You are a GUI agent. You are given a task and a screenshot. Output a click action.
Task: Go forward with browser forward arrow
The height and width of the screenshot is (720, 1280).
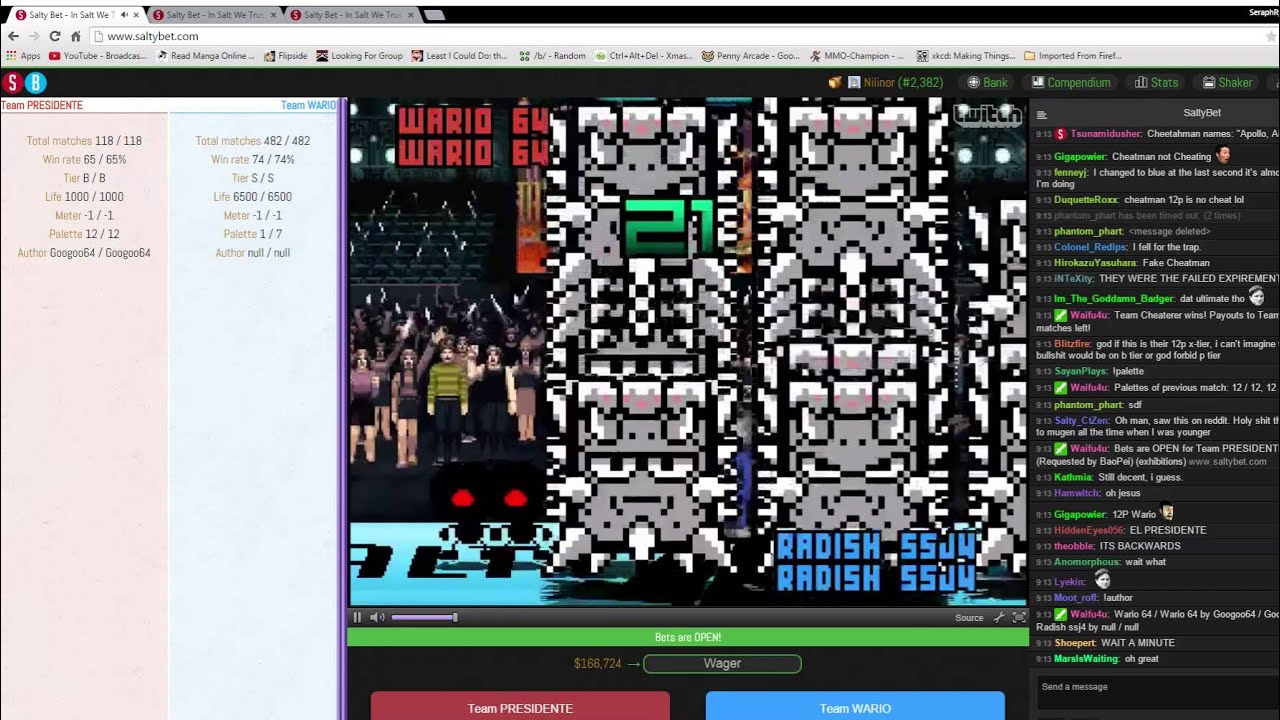(34, 36)
